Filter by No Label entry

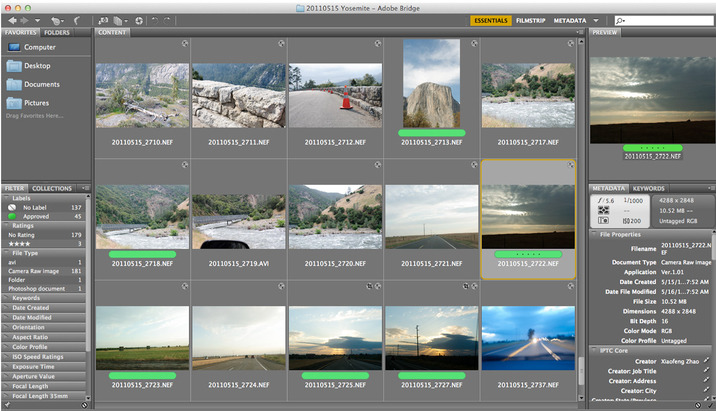click(x=35, y=206)
